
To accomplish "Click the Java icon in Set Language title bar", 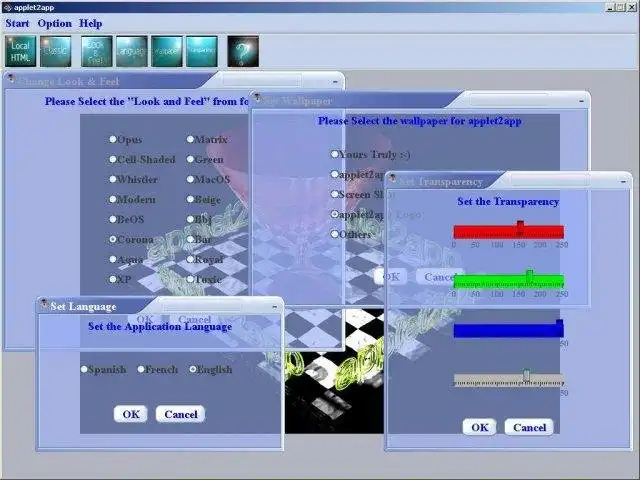I will pos(44,304).
